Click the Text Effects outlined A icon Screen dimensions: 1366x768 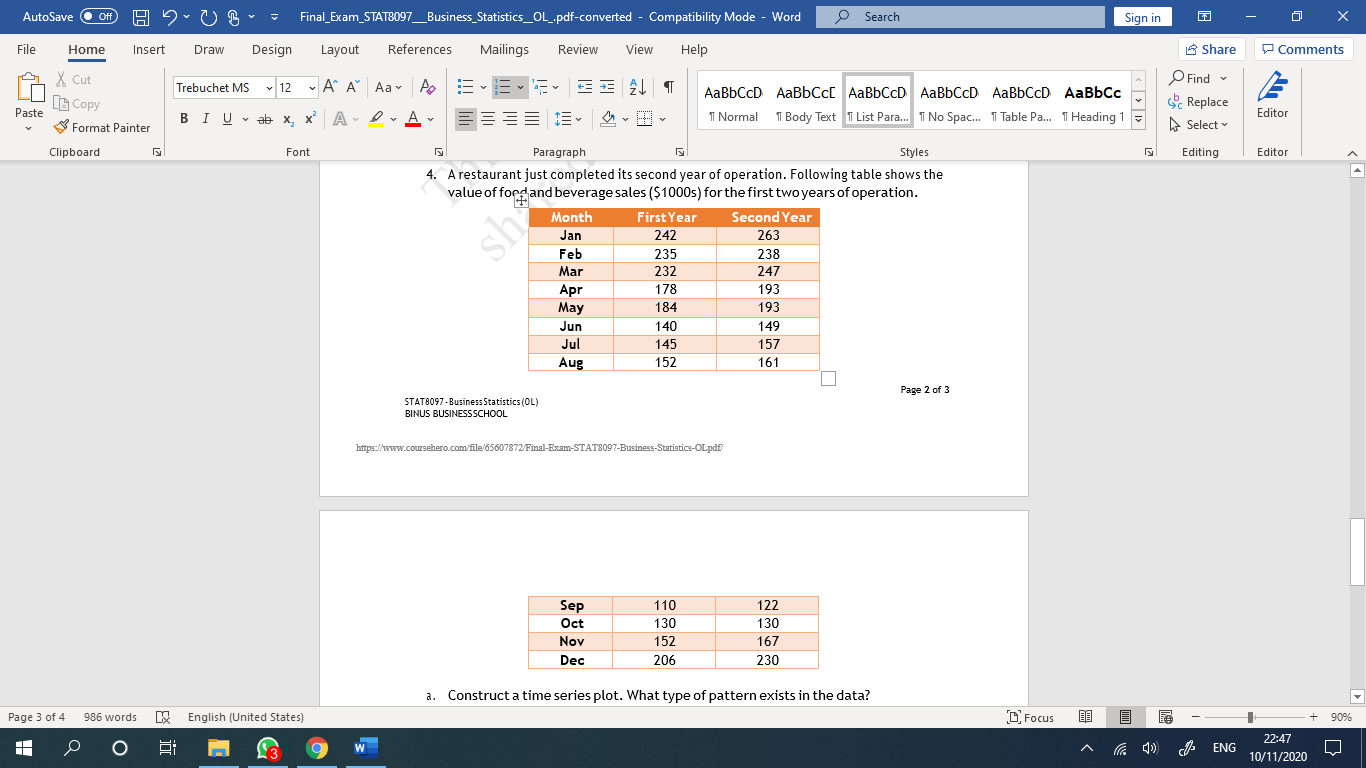338,119
